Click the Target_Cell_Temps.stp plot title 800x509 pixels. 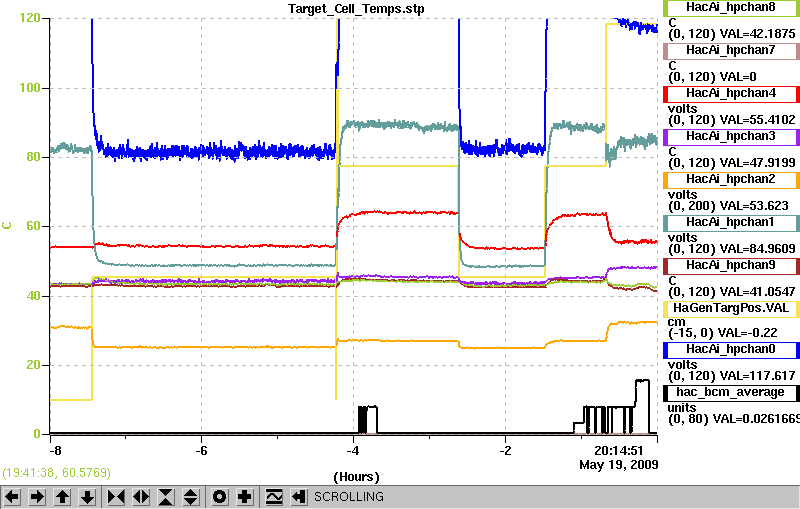[356, 9]
